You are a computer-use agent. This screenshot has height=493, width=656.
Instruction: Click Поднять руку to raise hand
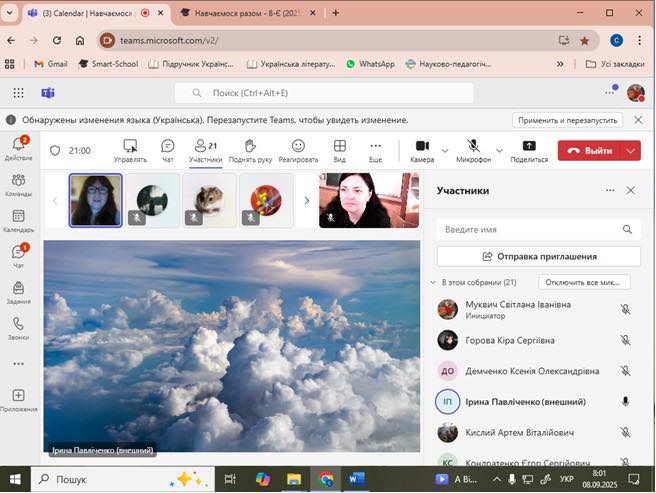pos(248,150)
